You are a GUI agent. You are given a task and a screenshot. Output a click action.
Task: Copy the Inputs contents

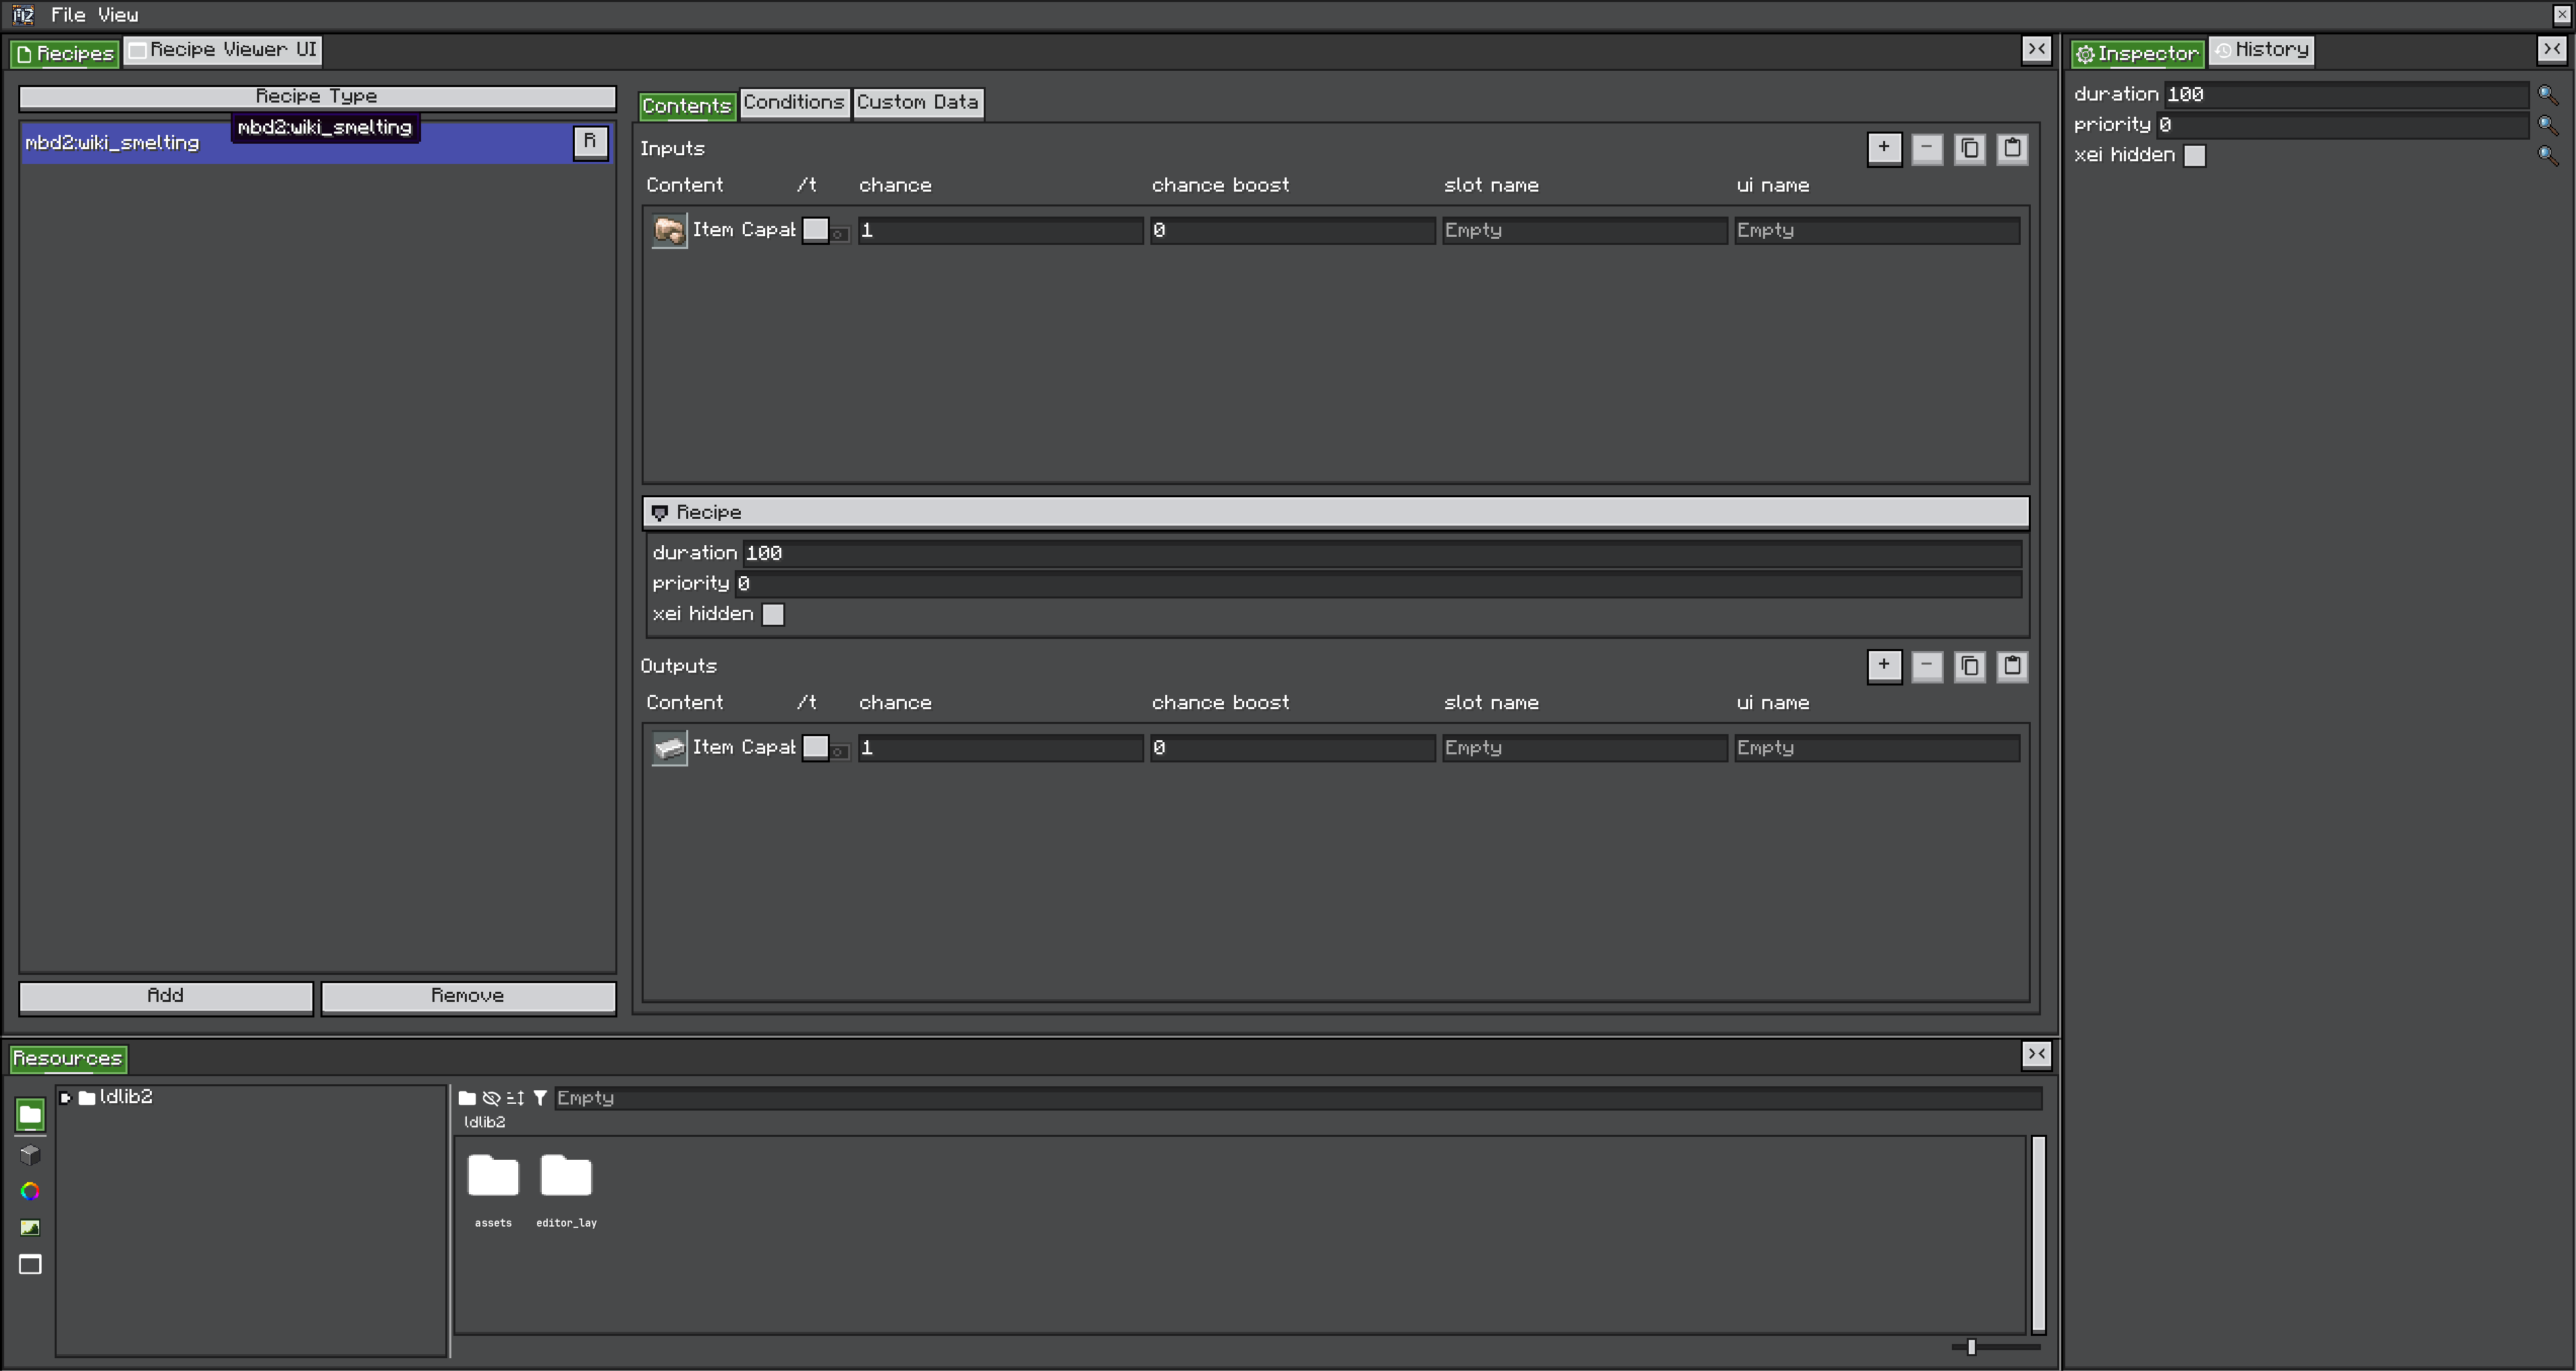[x=1970, y=149]
